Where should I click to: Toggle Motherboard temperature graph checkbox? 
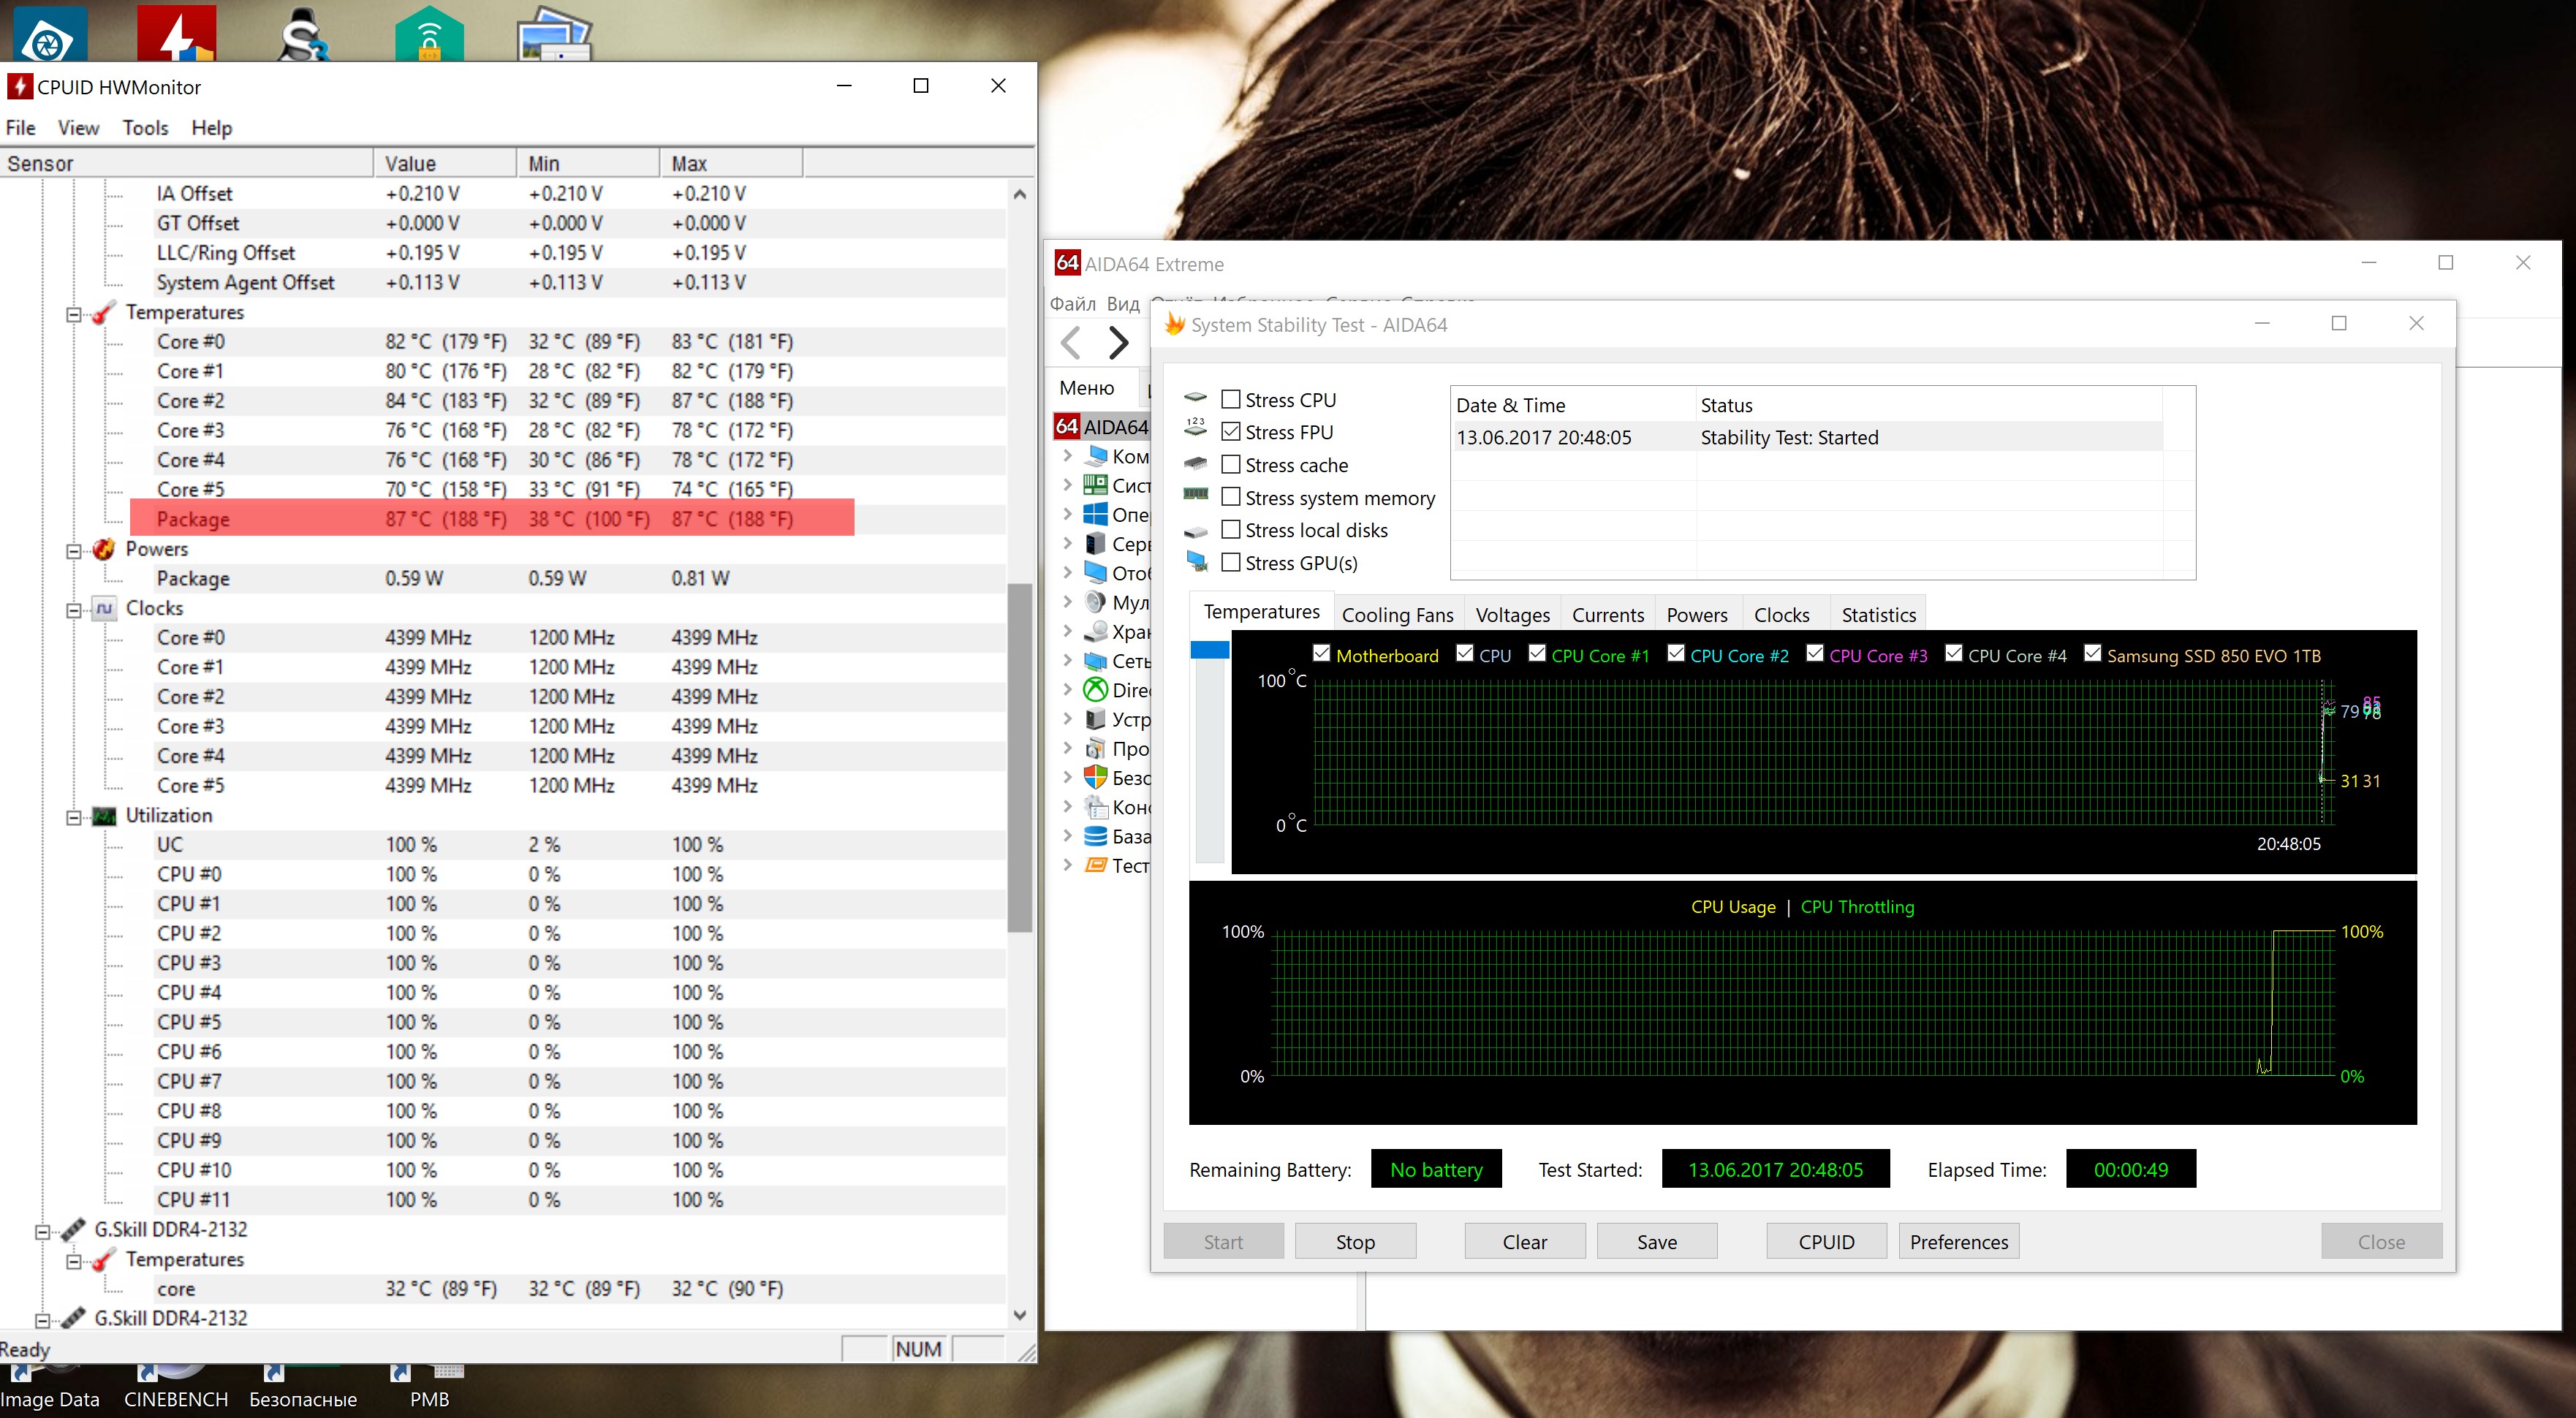tap(1321, 654)
